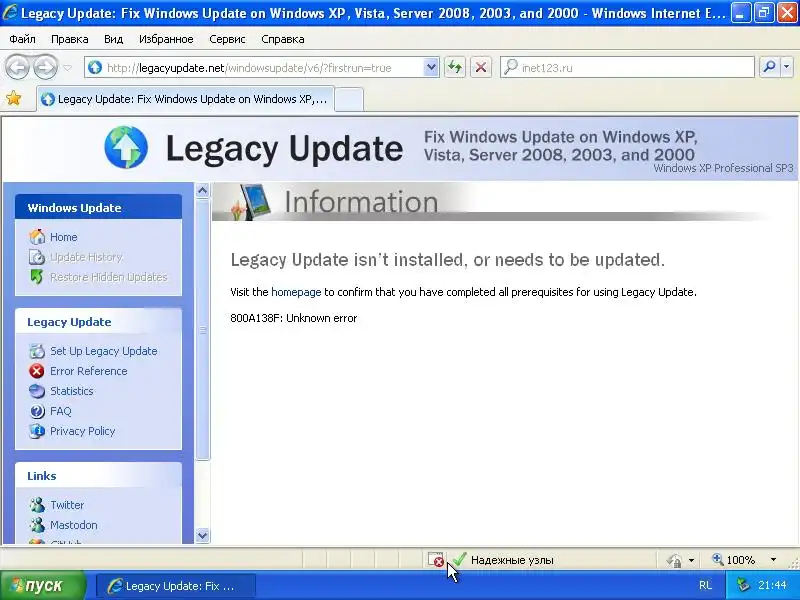800x600 pixels.
Task: Click sidebar scrollbar down arrow
Action: click(203, 535)
